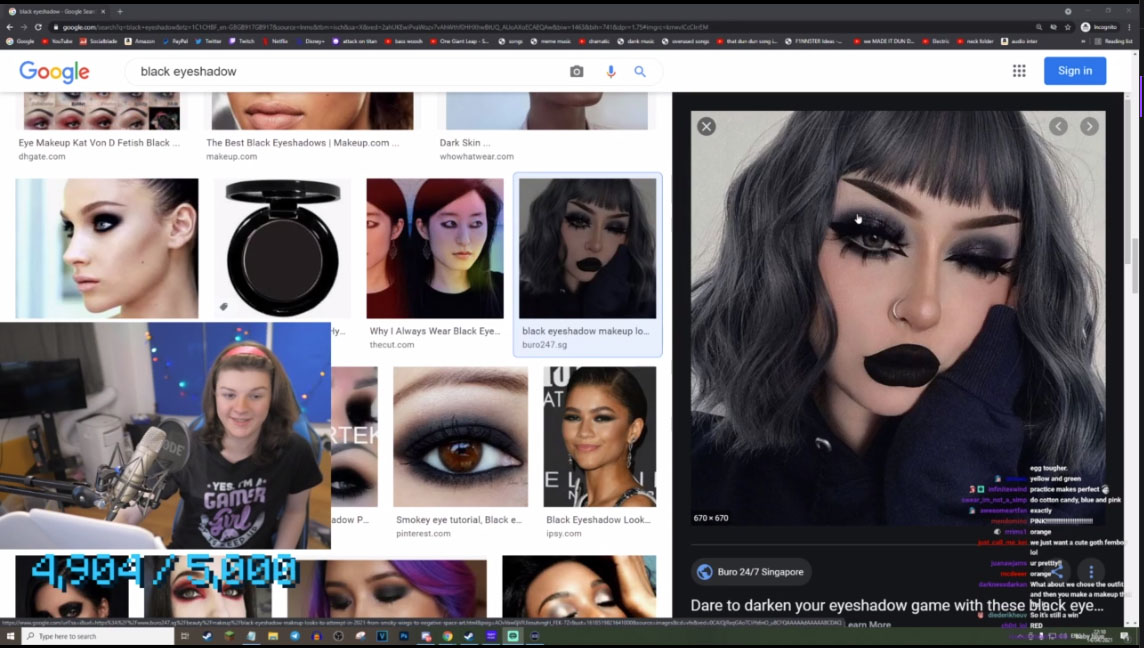Close the image preview panel

click(x=706, y=126)
